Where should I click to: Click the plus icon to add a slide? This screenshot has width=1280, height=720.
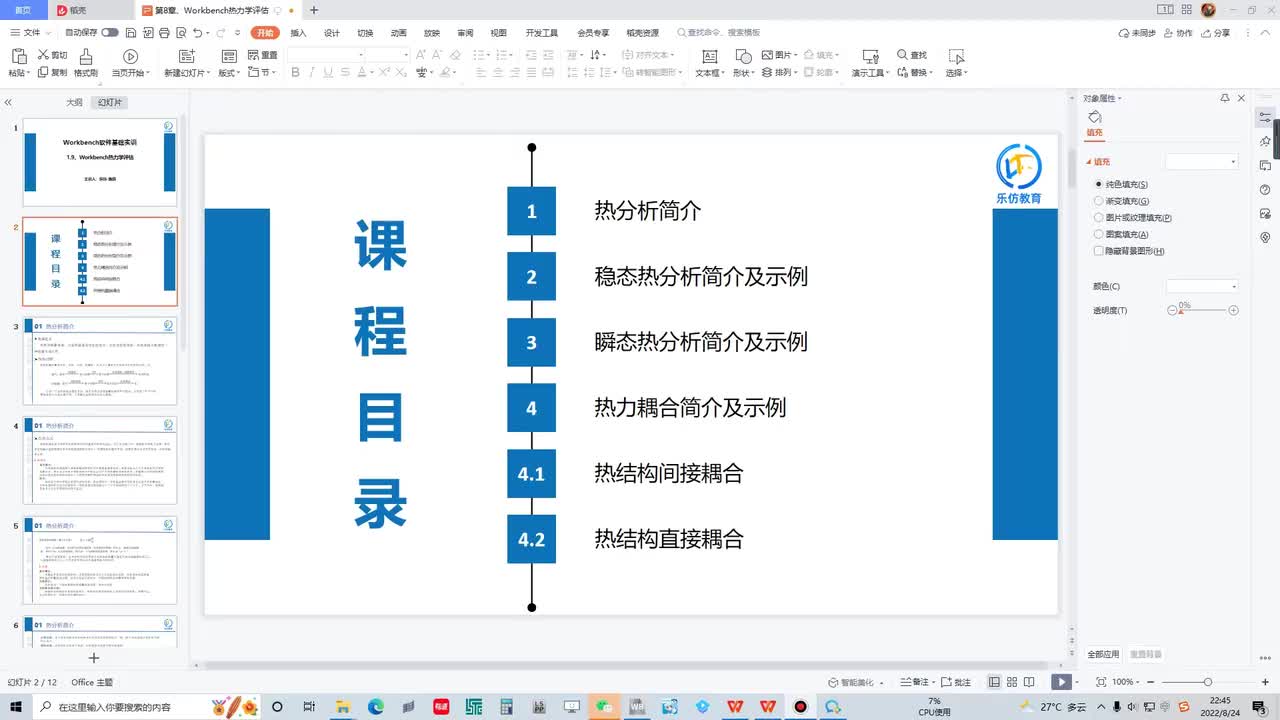tap(94, 658)
